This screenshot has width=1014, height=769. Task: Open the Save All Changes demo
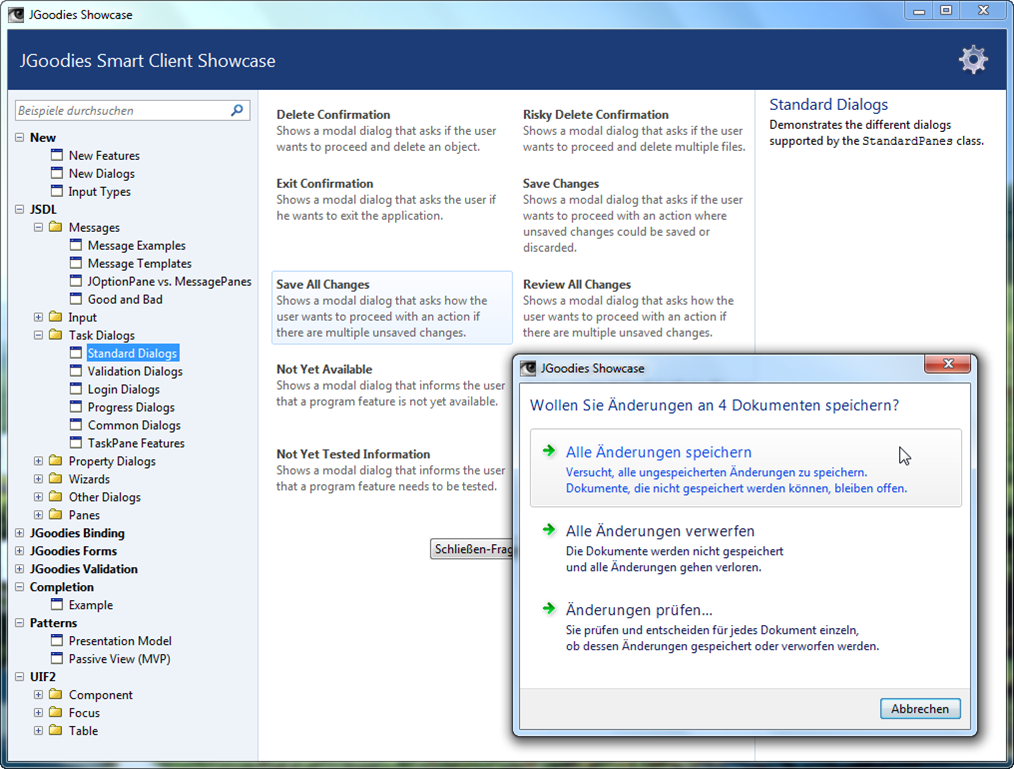(392, 308)
